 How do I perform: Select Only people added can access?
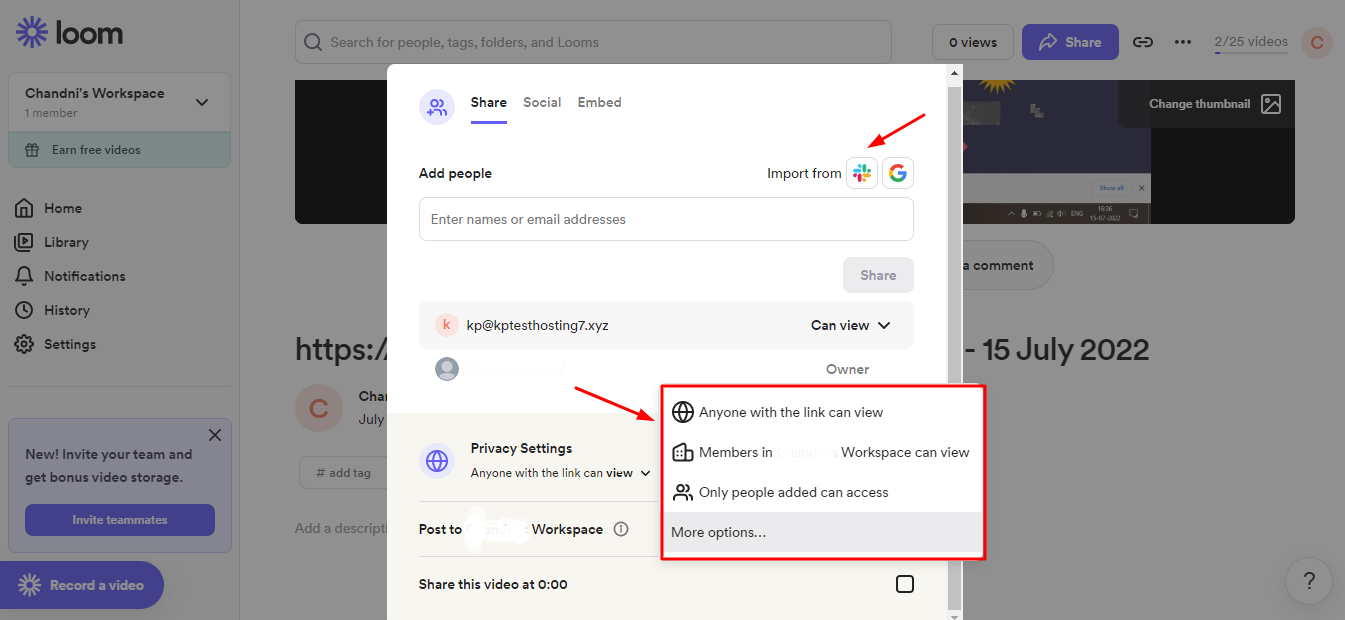click(793, 492)
